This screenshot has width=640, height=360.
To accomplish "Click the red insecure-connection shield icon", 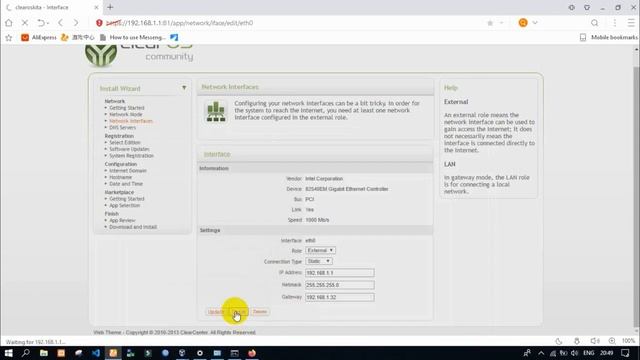I will coord(99,23).
